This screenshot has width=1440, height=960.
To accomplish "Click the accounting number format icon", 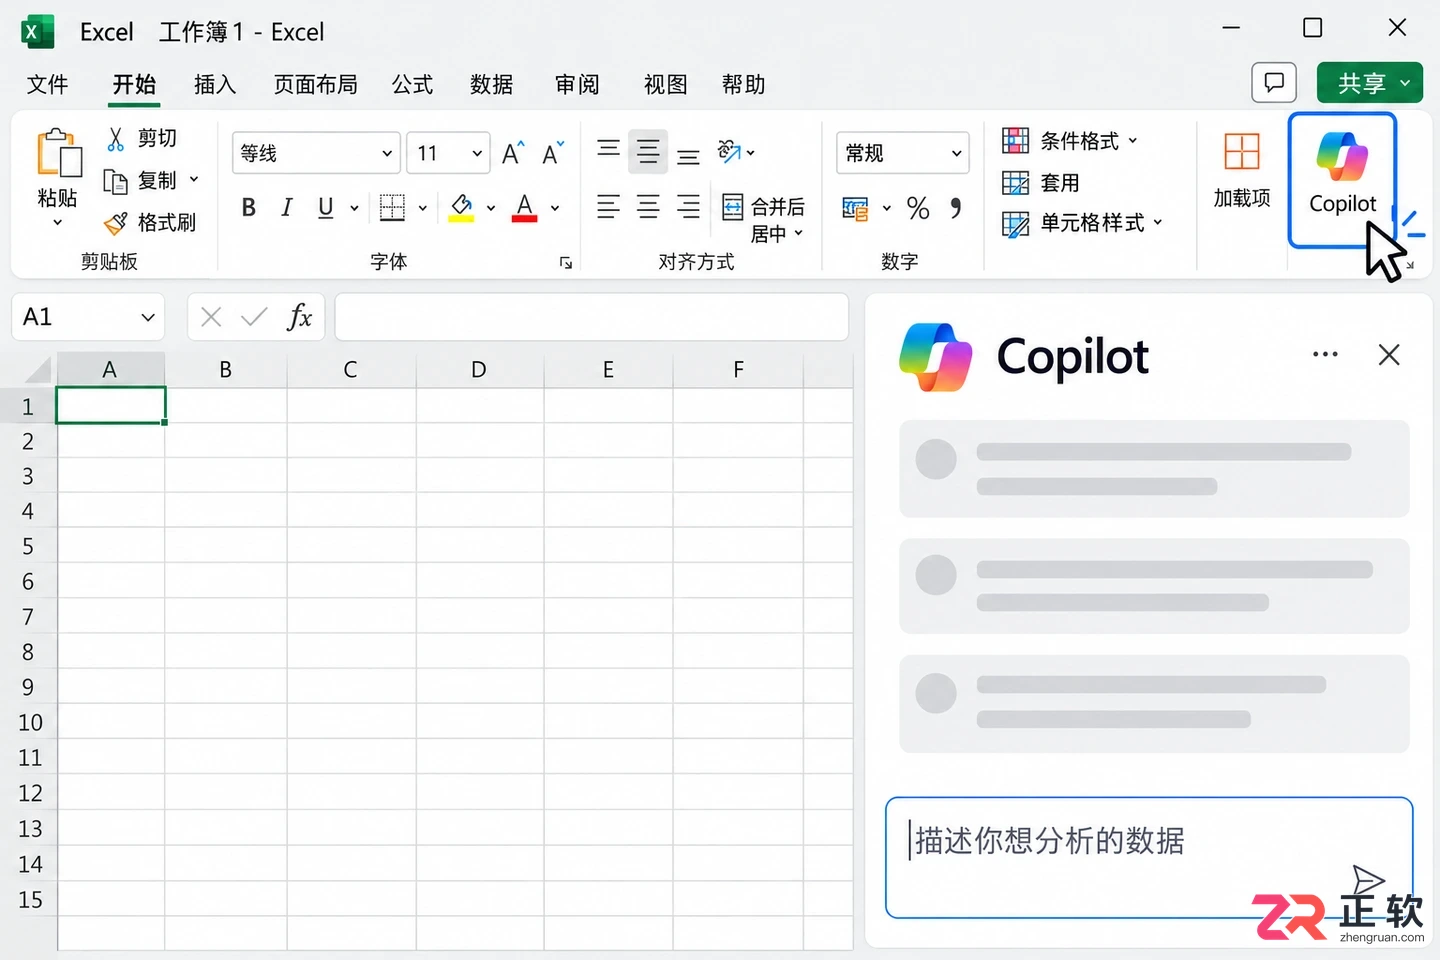I will tap(855, 208).
